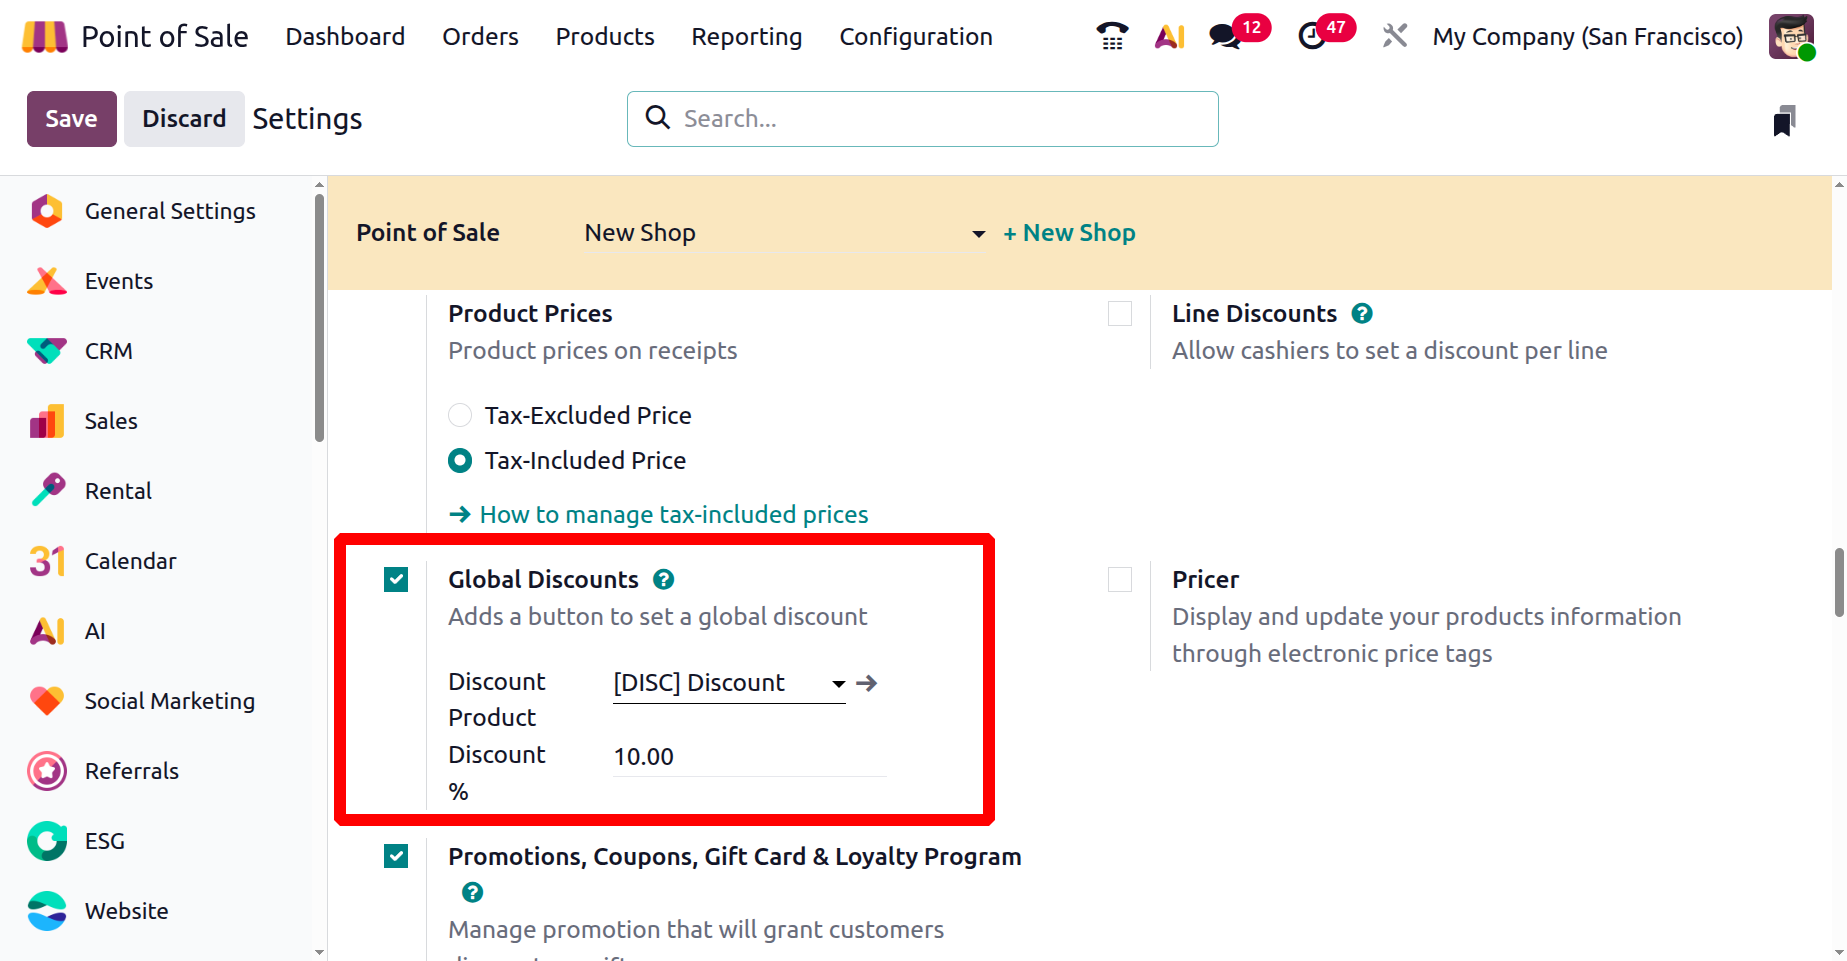Expand the New Shop selector dropdown
Image resolution: width=1847 pixels, height=961 pixels.
pyautogui.click(x=978, y=234)
